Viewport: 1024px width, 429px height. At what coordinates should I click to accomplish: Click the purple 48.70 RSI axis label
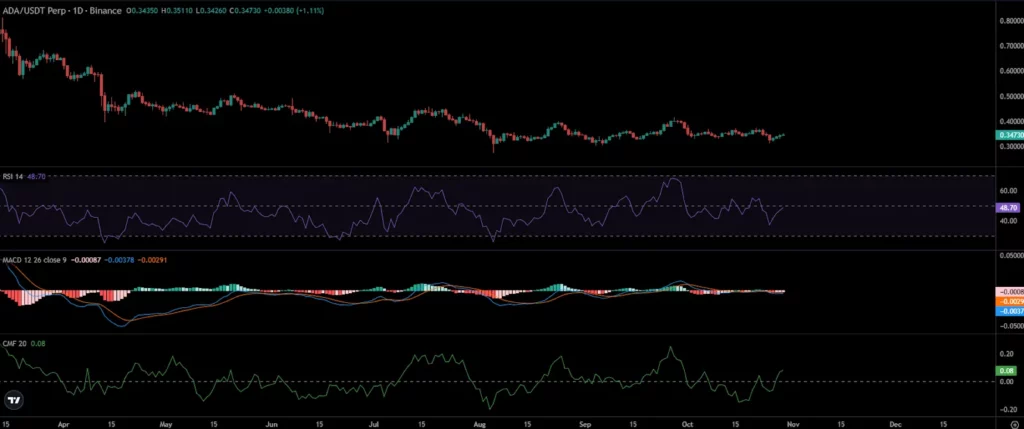point(1009,208)
